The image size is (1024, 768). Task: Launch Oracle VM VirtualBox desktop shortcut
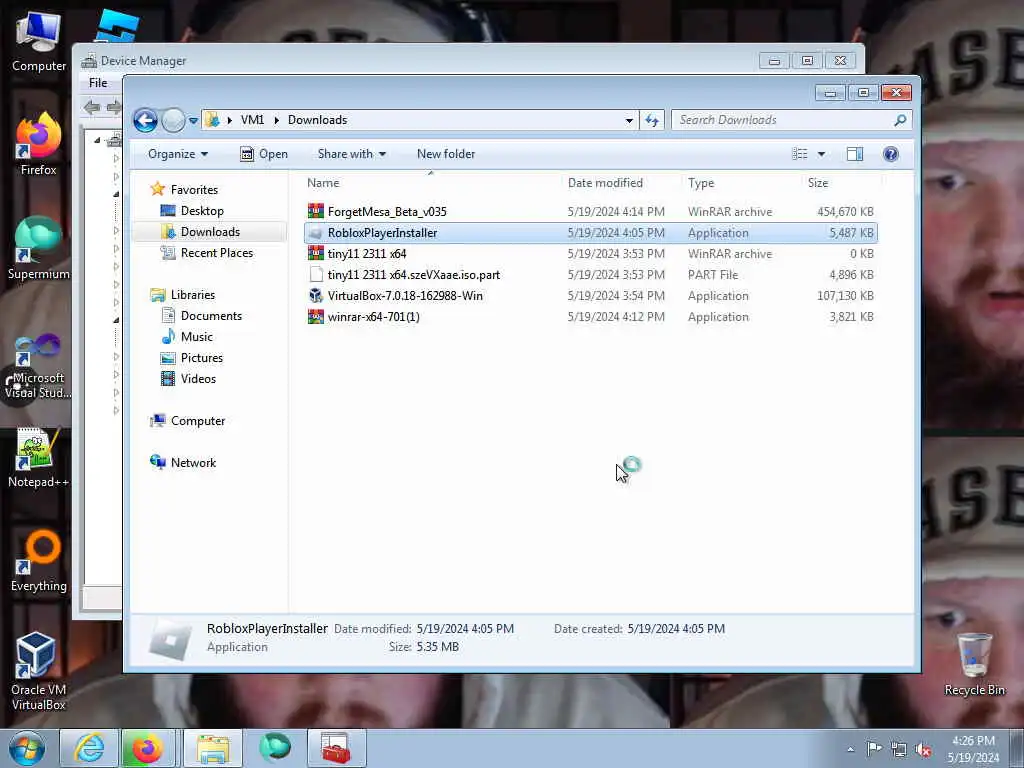tap(38, 671)
